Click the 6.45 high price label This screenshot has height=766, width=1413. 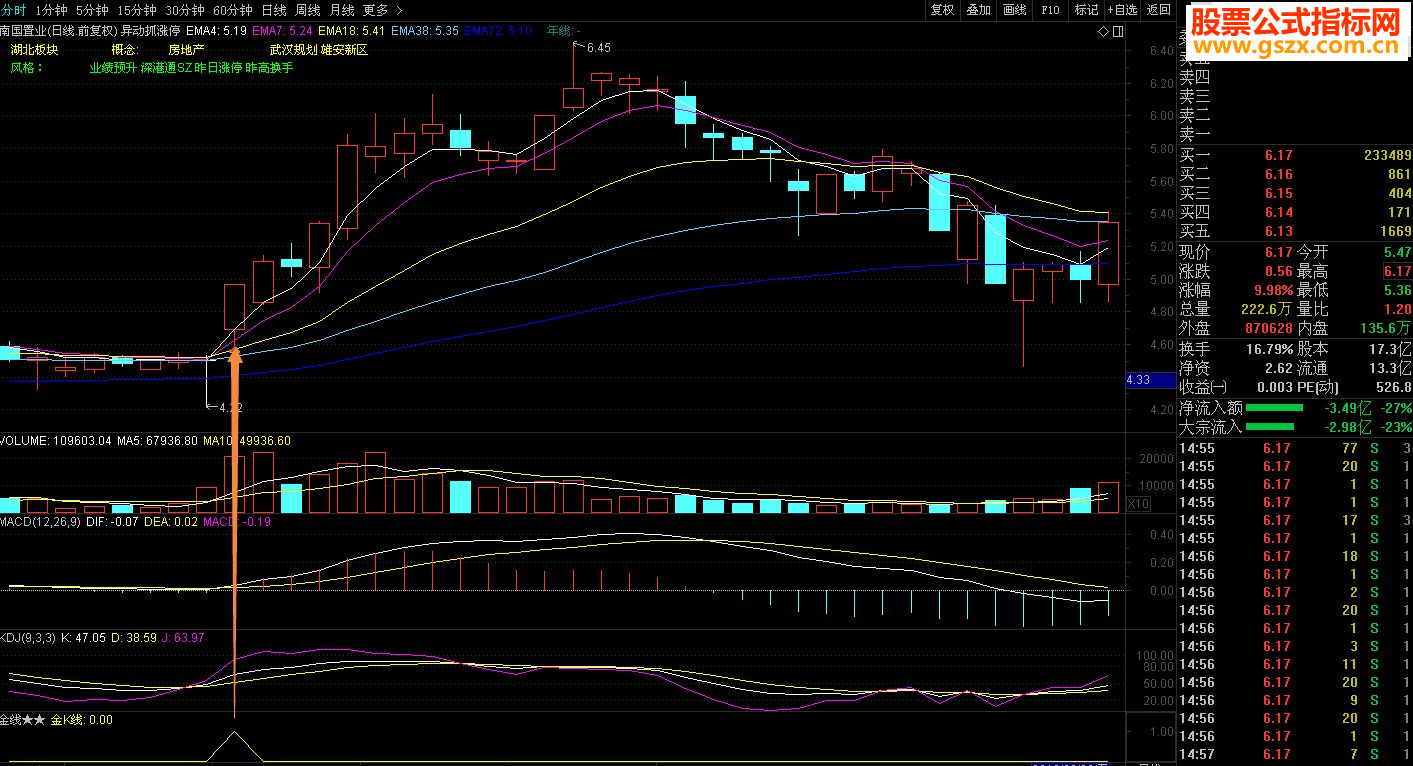(598, 48)
